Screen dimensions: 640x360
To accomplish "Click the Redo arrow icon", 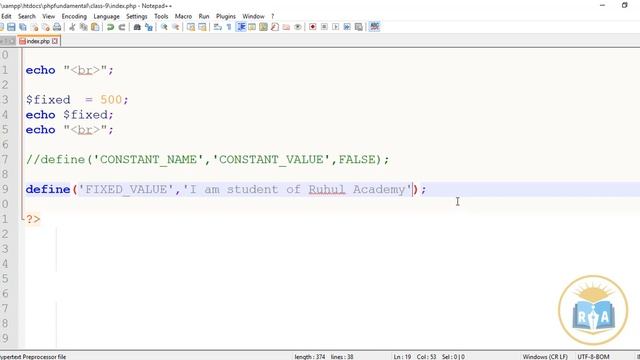I will pyautogui.click(x=122, y=27).
